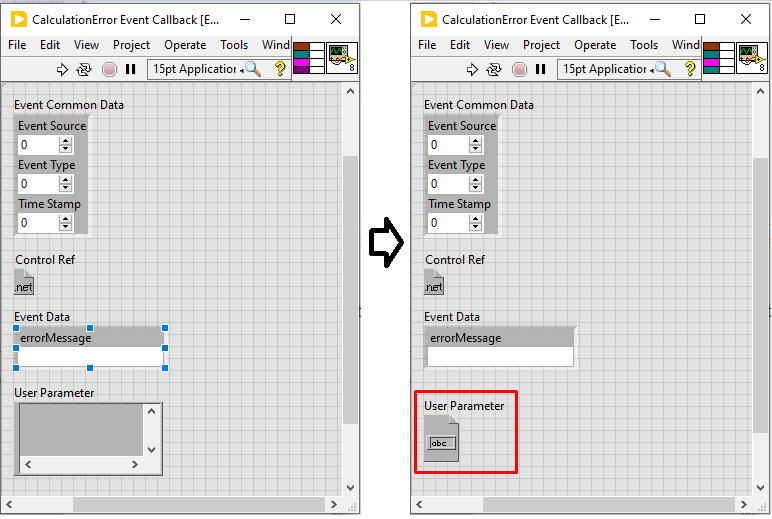Click yellow Help question mark in left window
This screenshot has height=519, width=772.
pyautogui.click(x=280, y=68)
